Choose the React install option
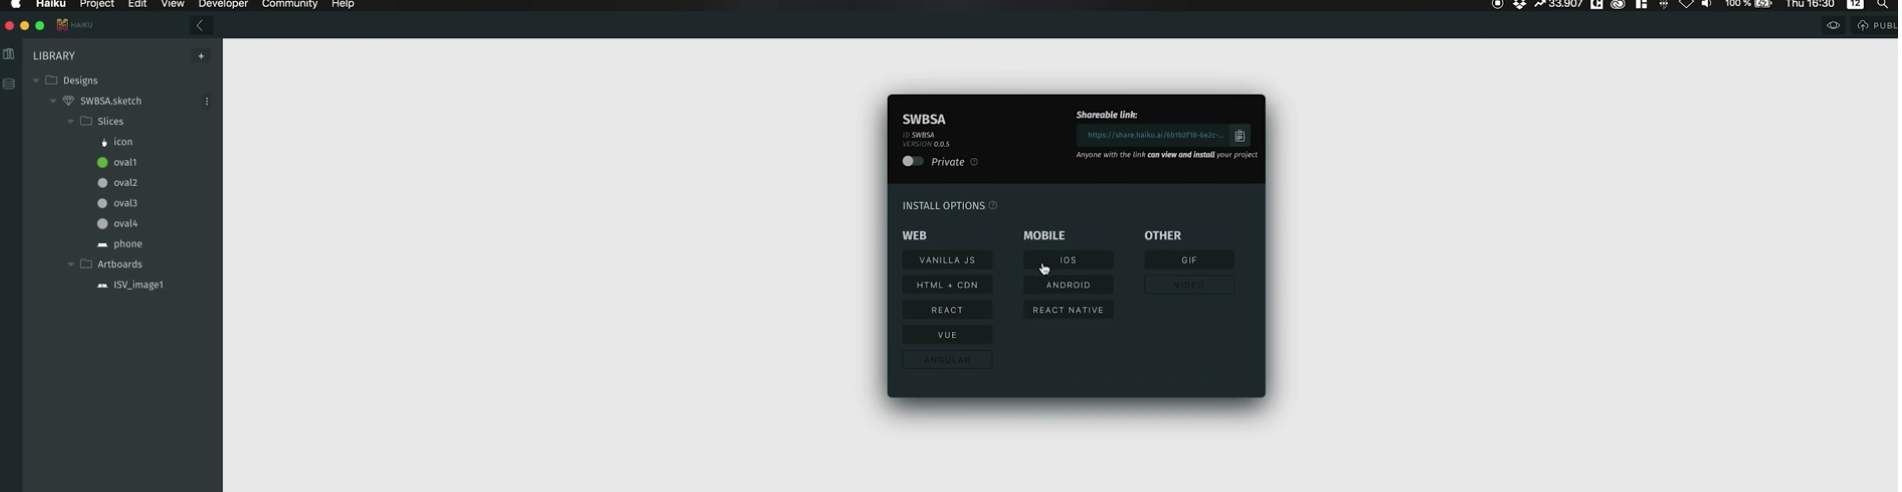 (947, 310)
